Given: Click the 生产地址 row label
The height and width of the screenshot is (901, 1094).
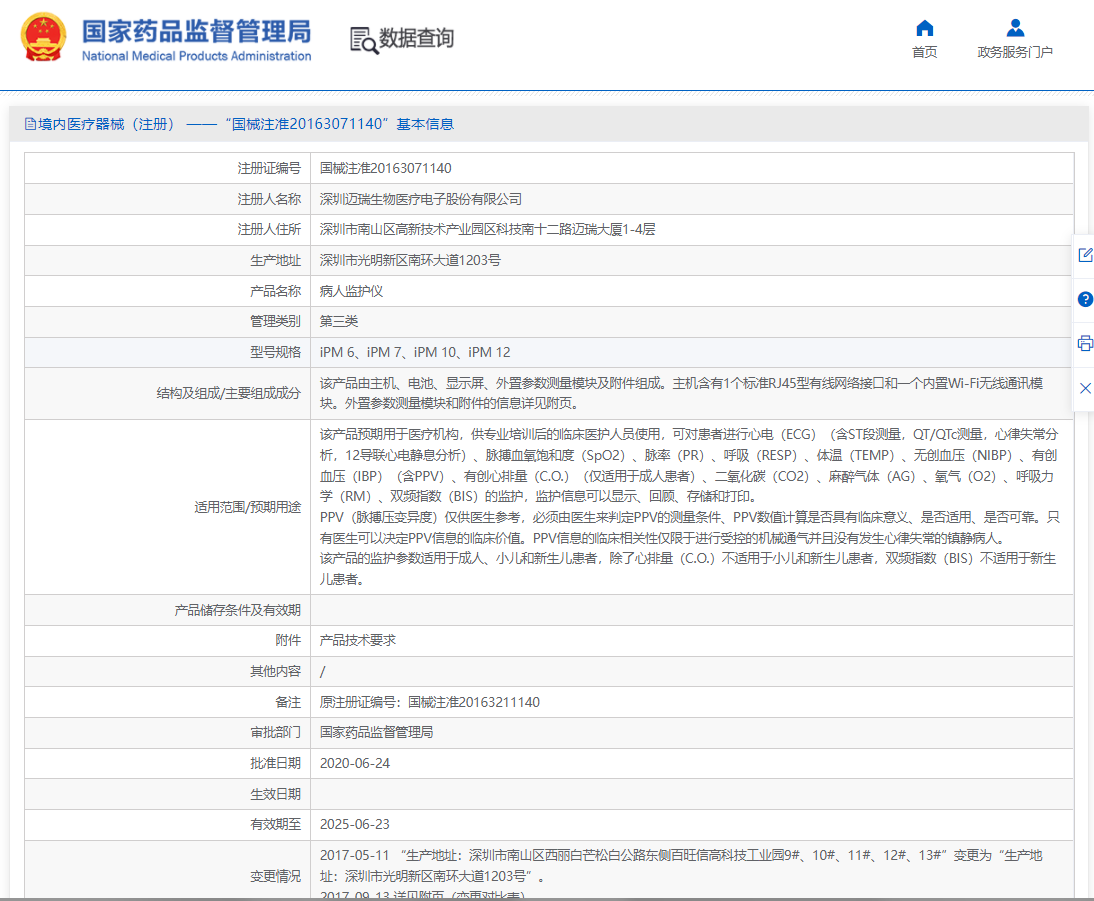Looking at the screenshot, I should pos(275,260).
